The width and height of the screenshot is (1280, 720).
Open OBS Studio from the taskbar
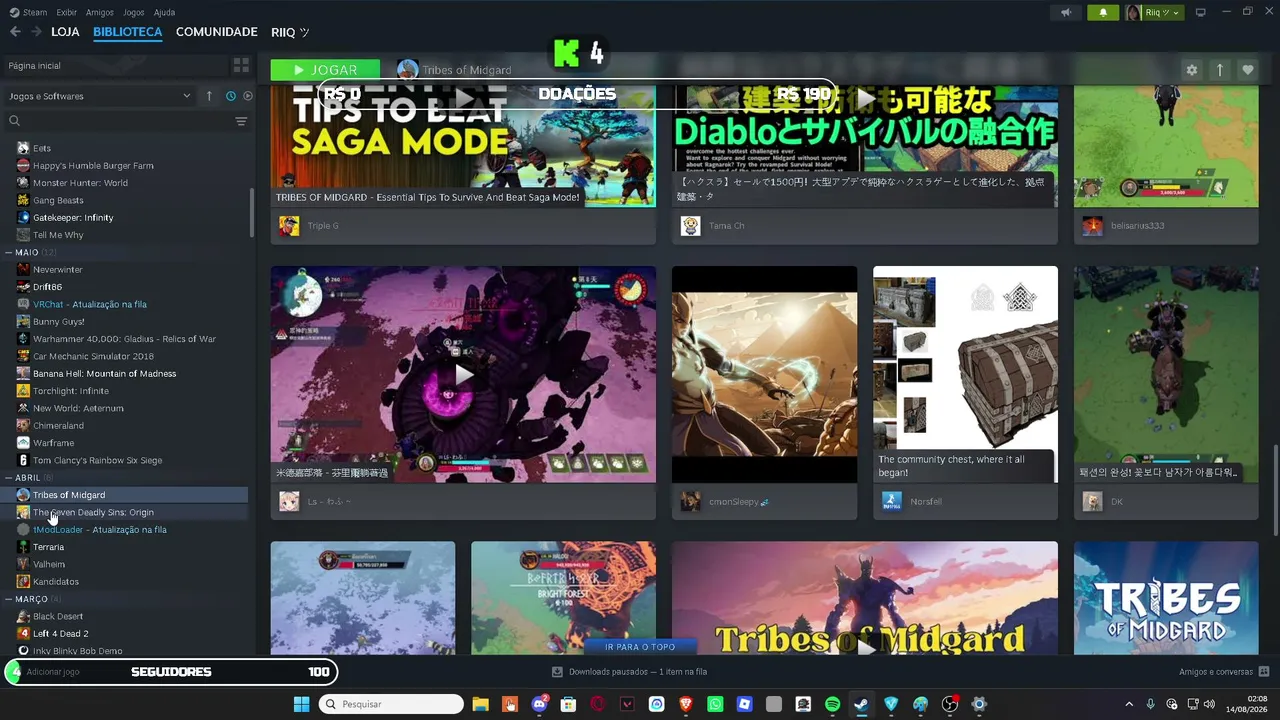pyautogui.click(x=950, y=704)
